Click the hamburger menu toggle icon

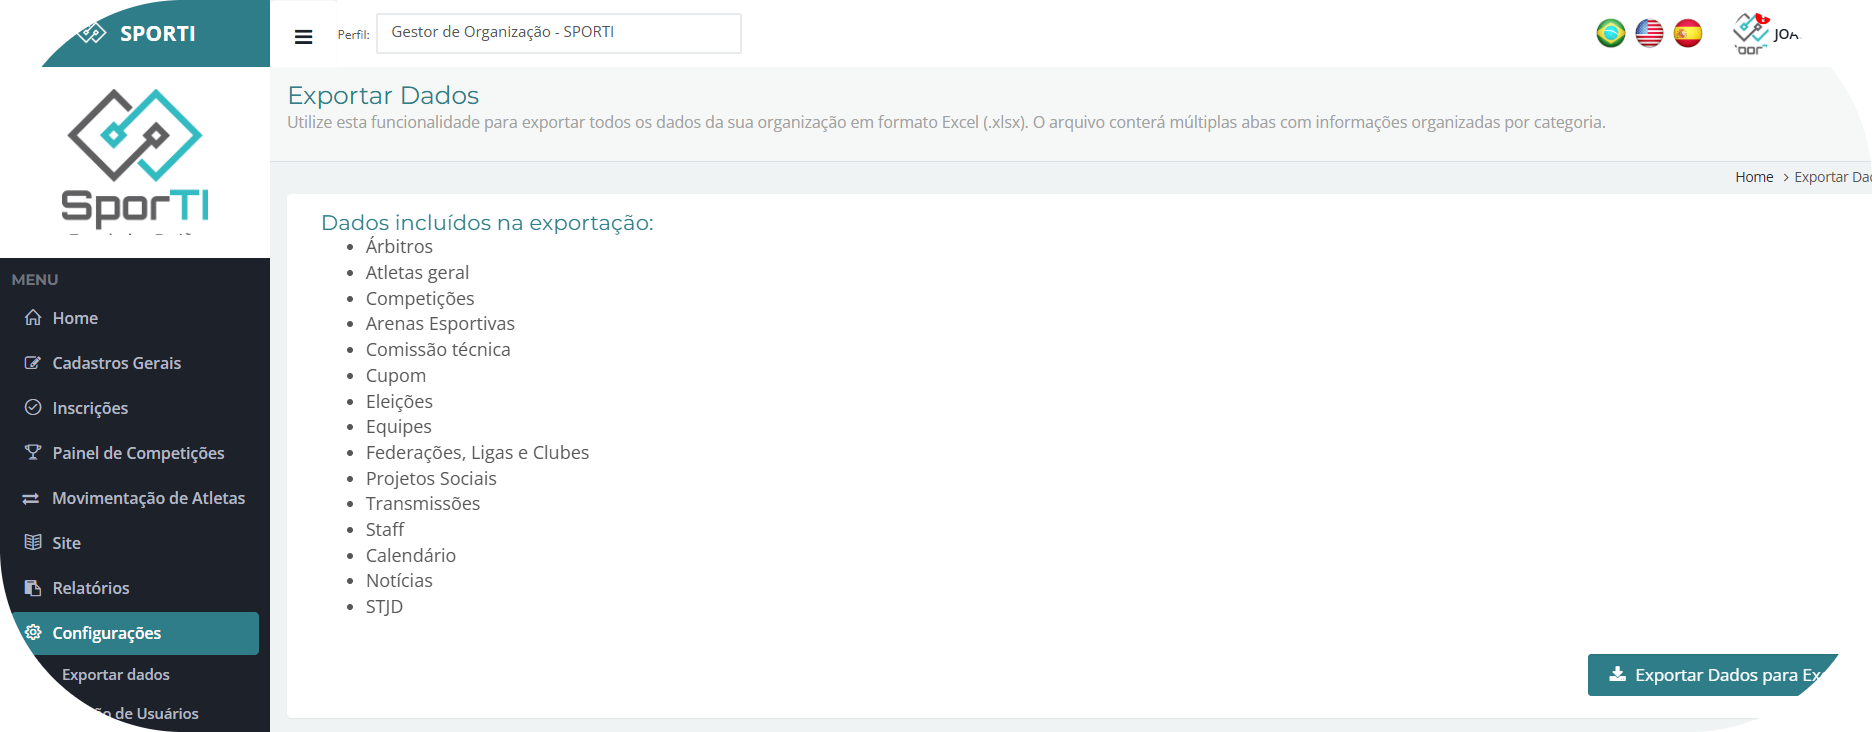(304, 37)
